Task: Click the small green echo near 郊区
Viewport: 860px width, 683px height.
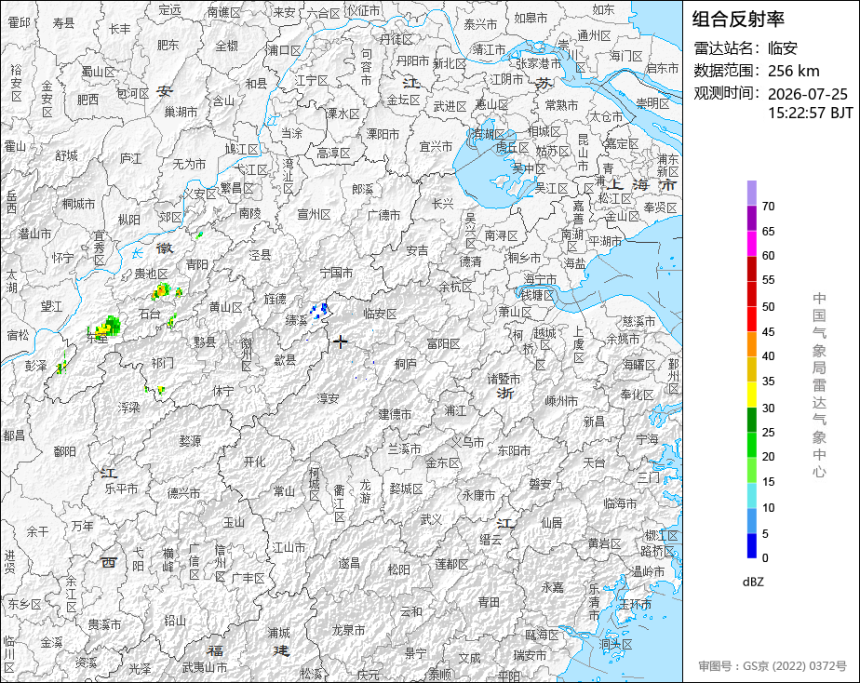Action: [199, 235]
